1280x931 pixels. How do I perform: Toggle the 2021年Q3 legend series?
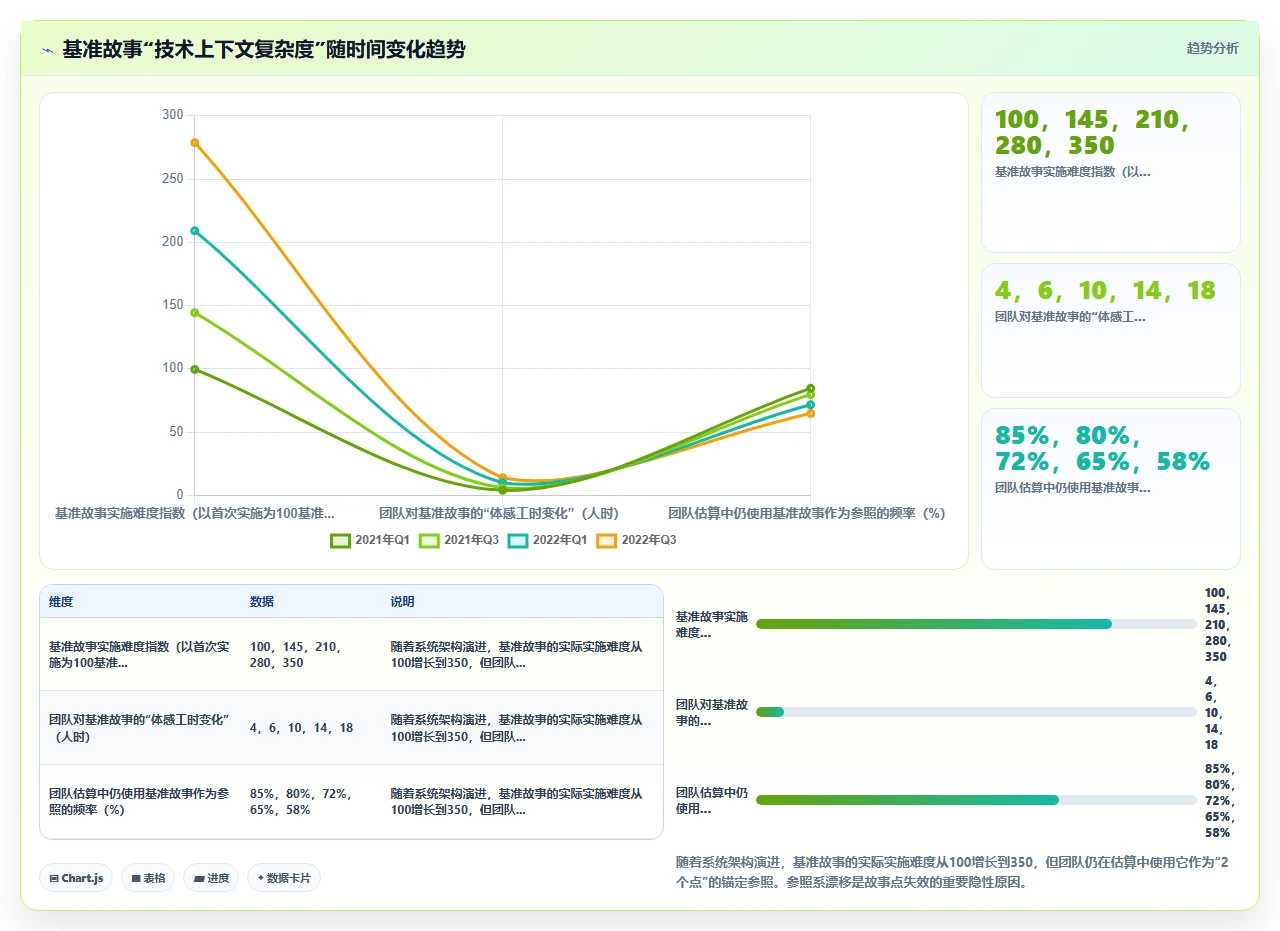[x=458, y=540]
